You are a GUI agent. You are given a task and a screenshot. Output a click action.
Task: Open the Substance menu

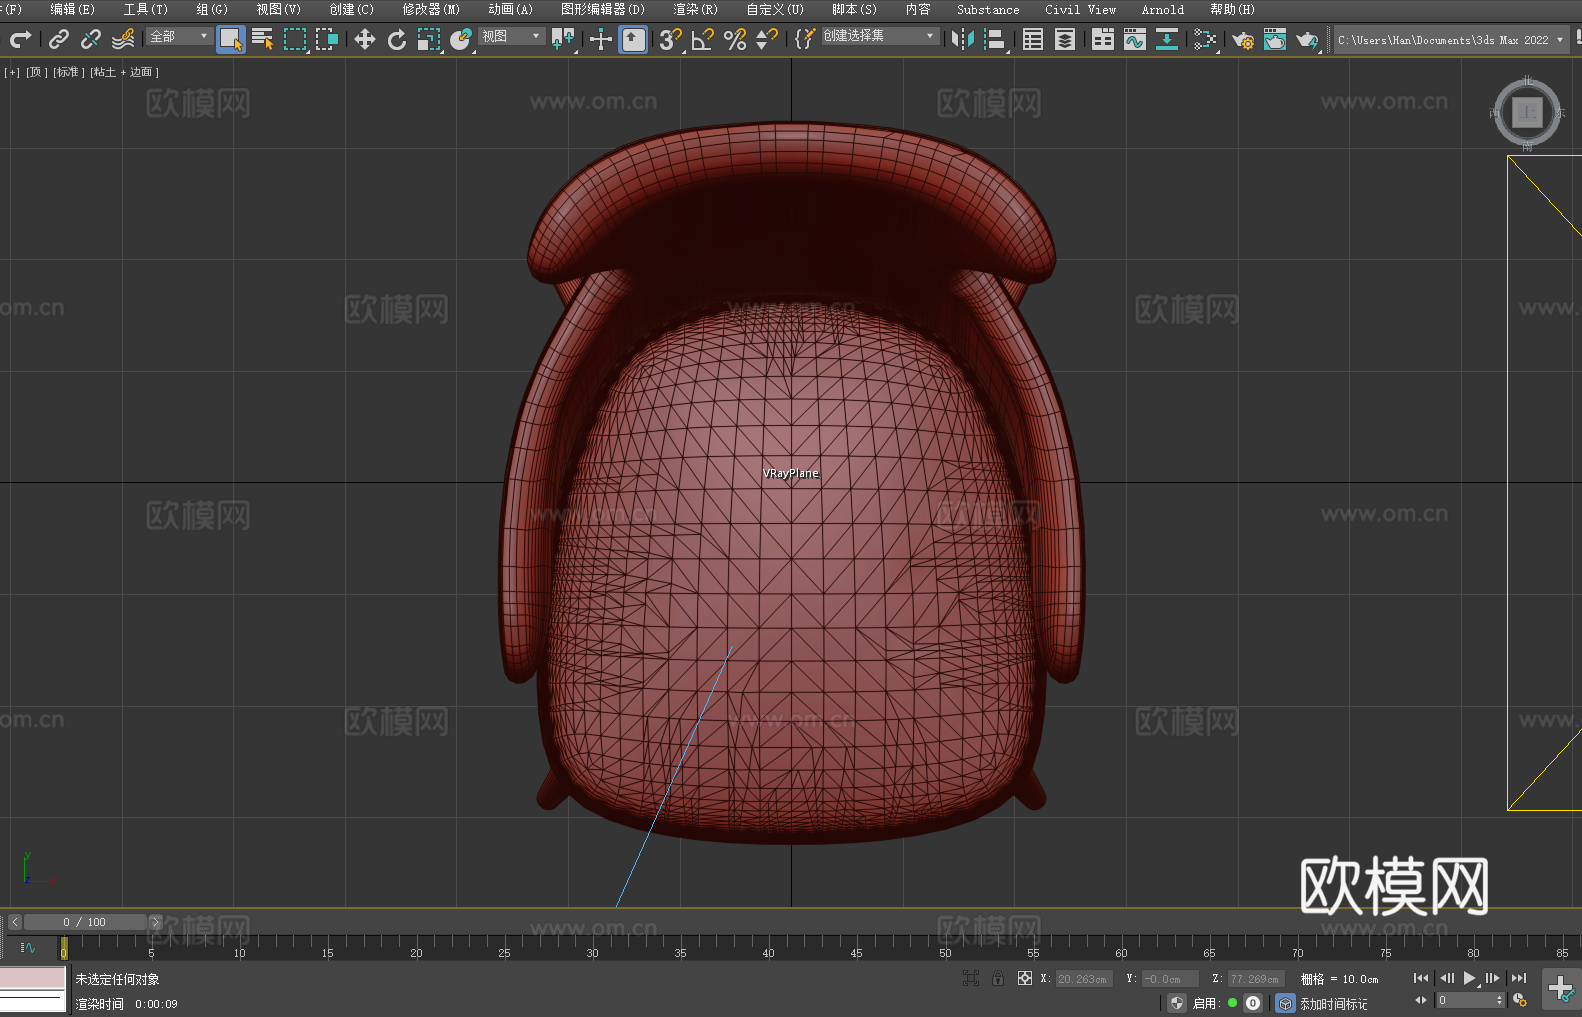988,9
